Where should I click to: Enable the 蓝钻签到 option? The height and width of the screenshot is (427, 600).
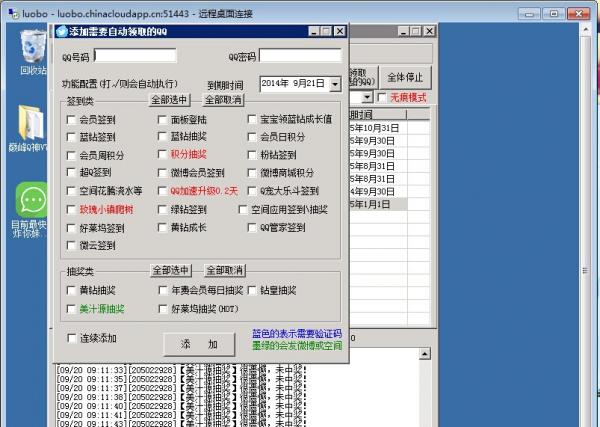point(71,137)
